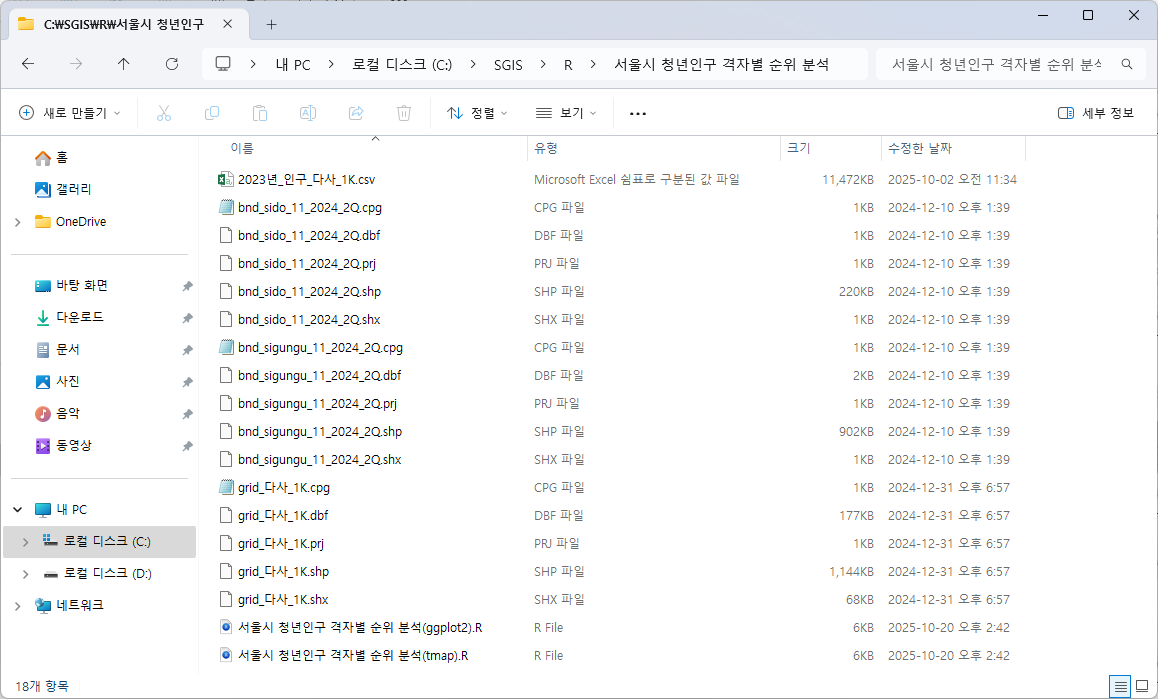This screenshot has width=1158, height=699.
Task: Select file grid_다사_1K.shp
Action: [x=284, y=572]
